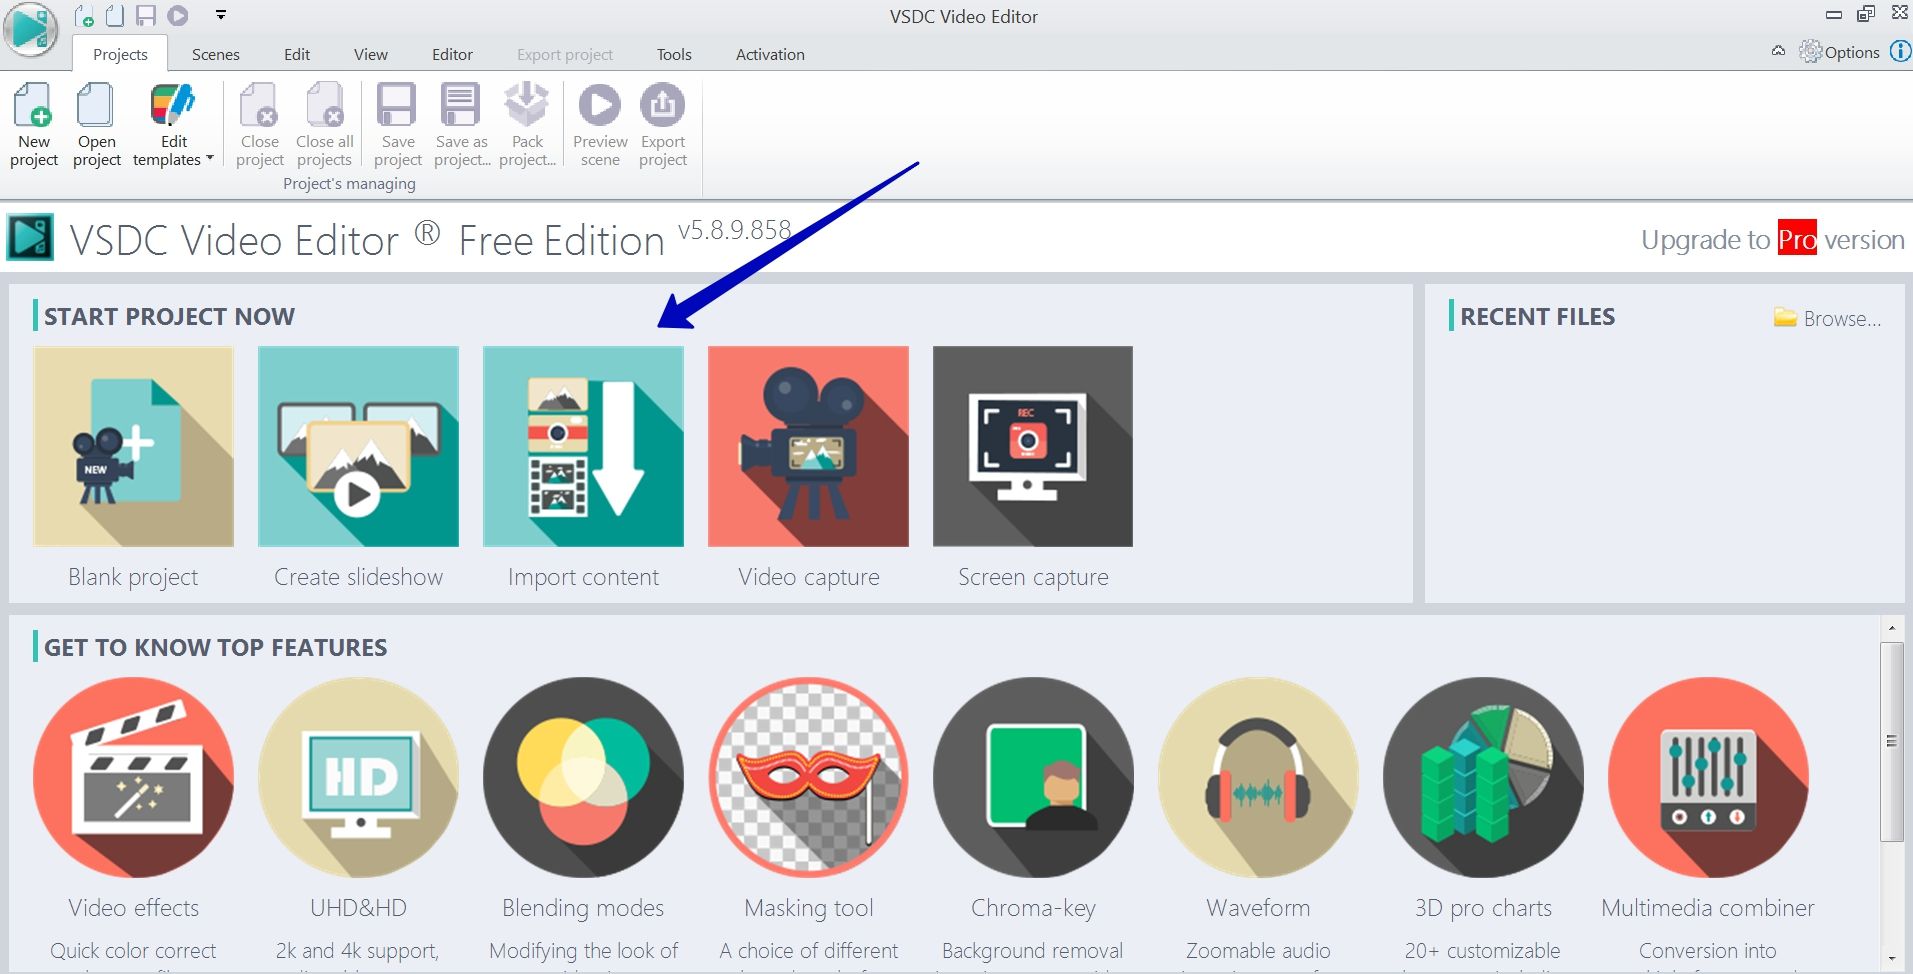The width and height of the screenshot is (1913, 974).
Task: Expand the Edit templates dropdown arrow
Action: pyautogui.click(x=210, y=158)
